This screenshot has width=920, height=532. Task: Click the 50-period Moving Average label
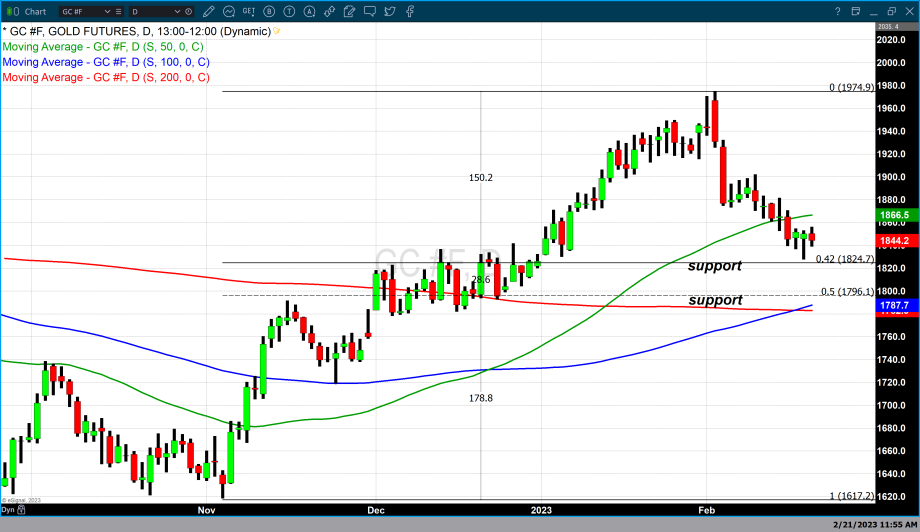tap(105, 46)
